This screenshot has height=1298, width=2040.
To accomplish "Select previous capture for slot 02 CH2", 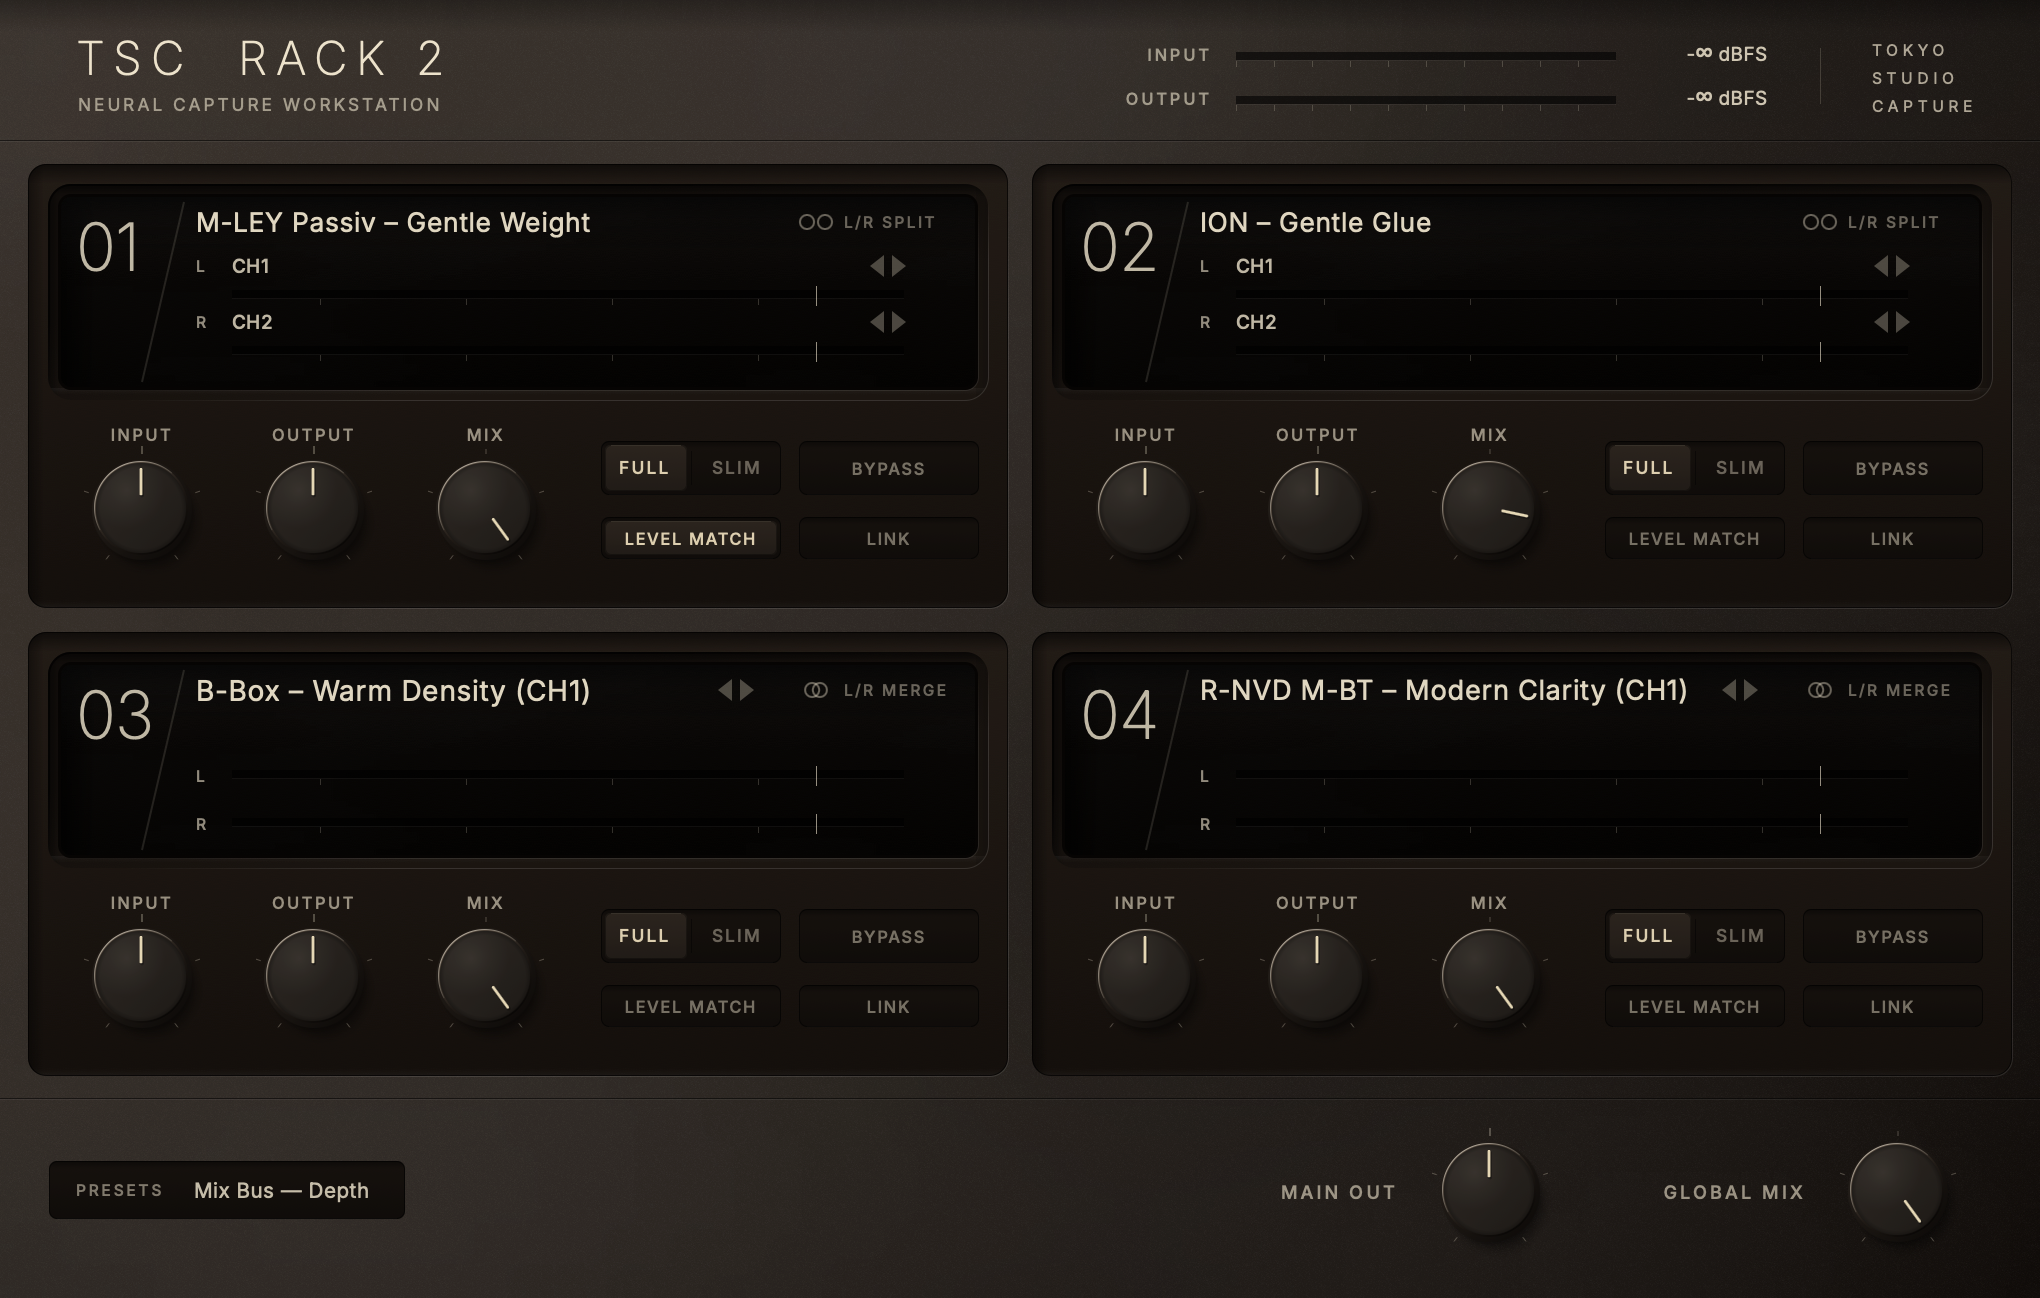I will coord(1881,322).
